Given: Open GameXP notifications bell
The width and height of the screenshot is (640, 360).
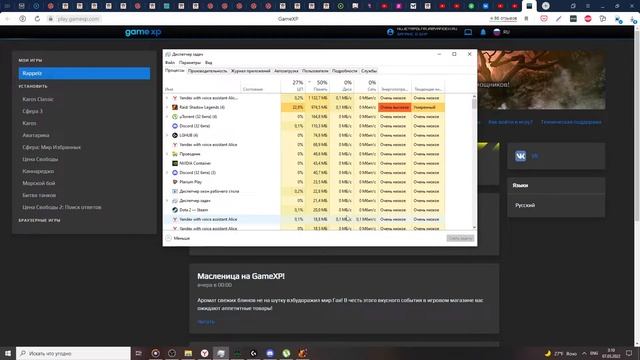Looking at the screenshot, I should pos(483,32).
